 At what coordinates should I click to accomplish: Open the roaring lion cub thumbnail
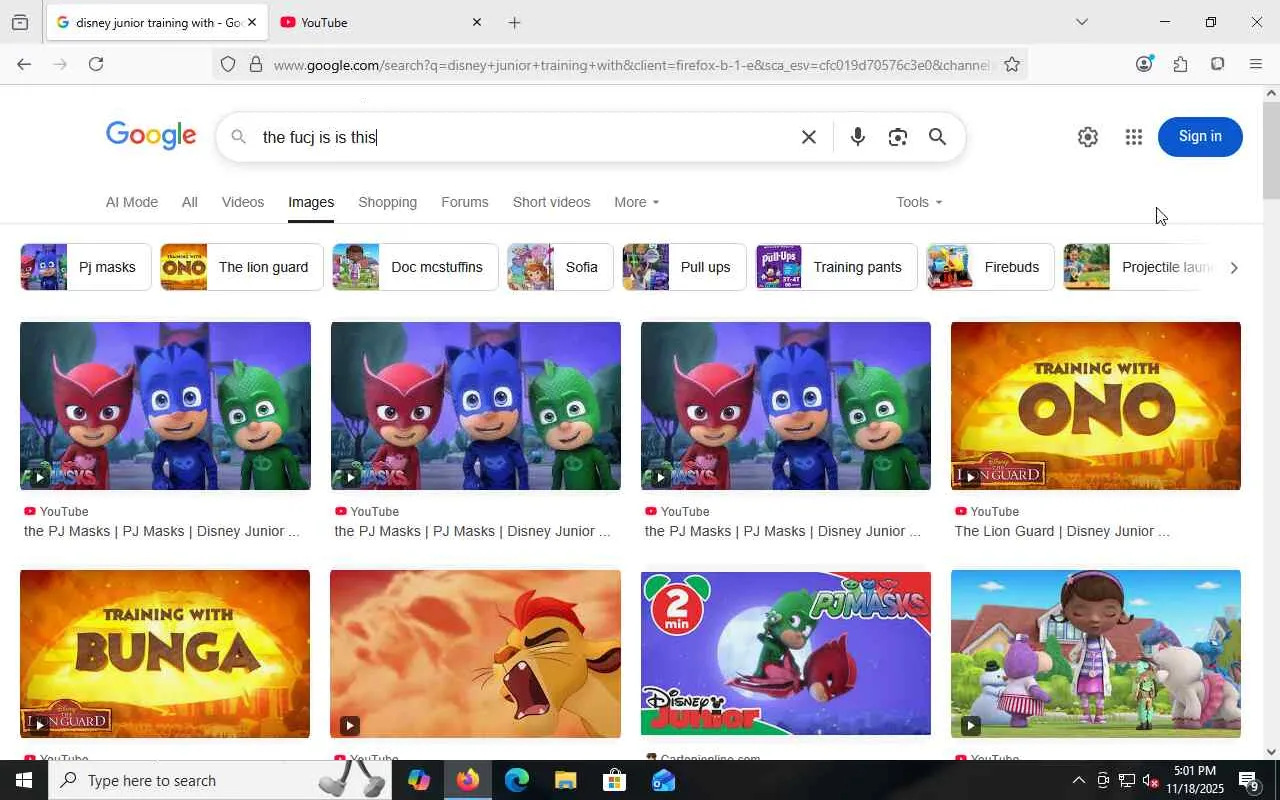coord(475,654)
